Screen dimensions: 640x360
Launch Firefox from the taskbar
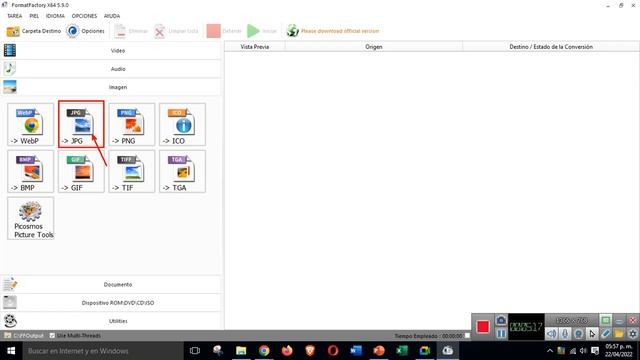pyautogui.click(x=287, y=351)
